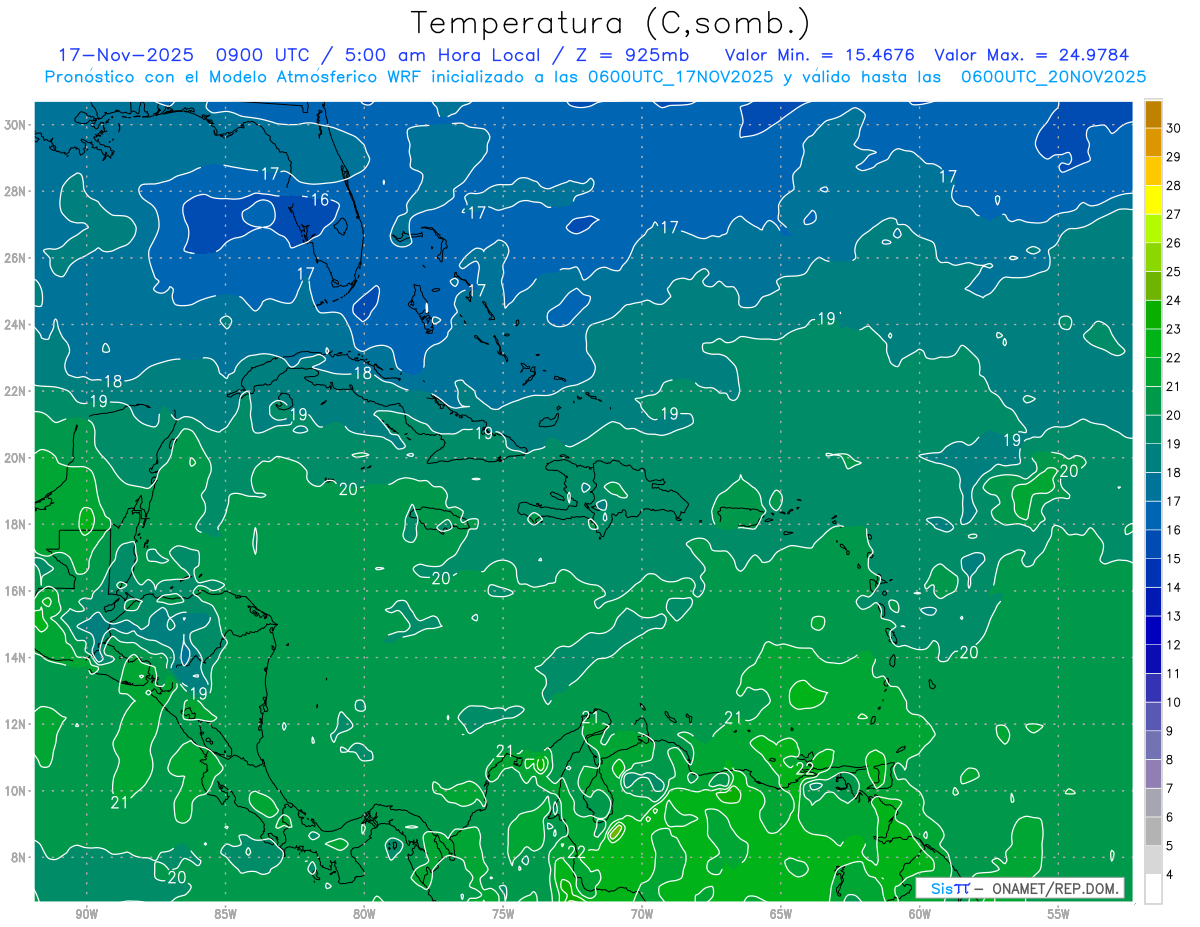
Task: Select the orange color bar segment between 29 and 30
Action: (1153, 142)
